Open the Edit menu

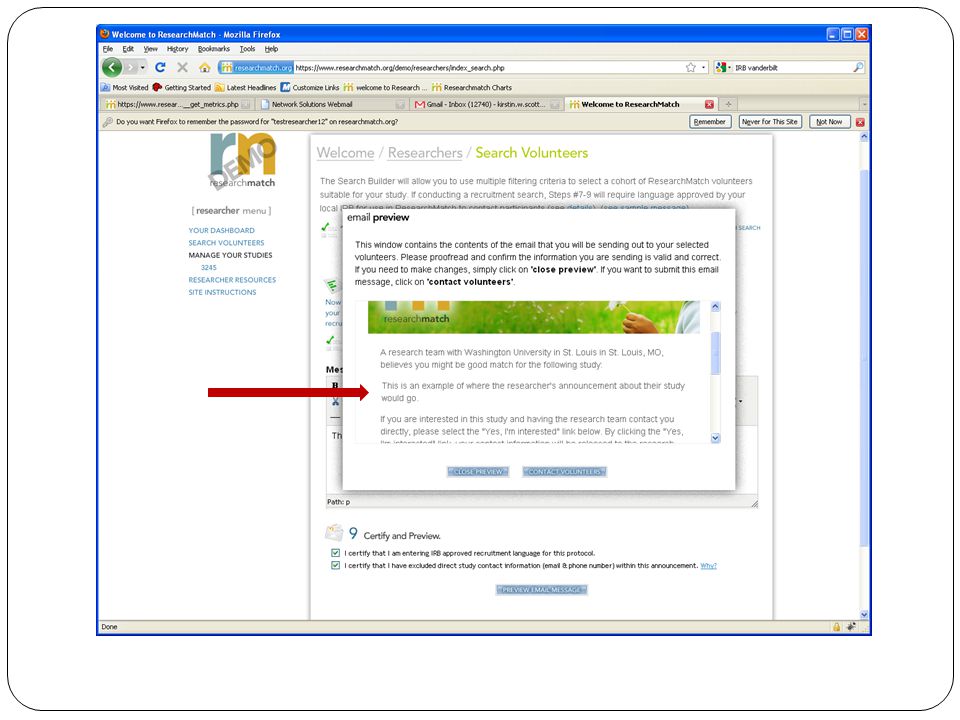coord(128,49)
